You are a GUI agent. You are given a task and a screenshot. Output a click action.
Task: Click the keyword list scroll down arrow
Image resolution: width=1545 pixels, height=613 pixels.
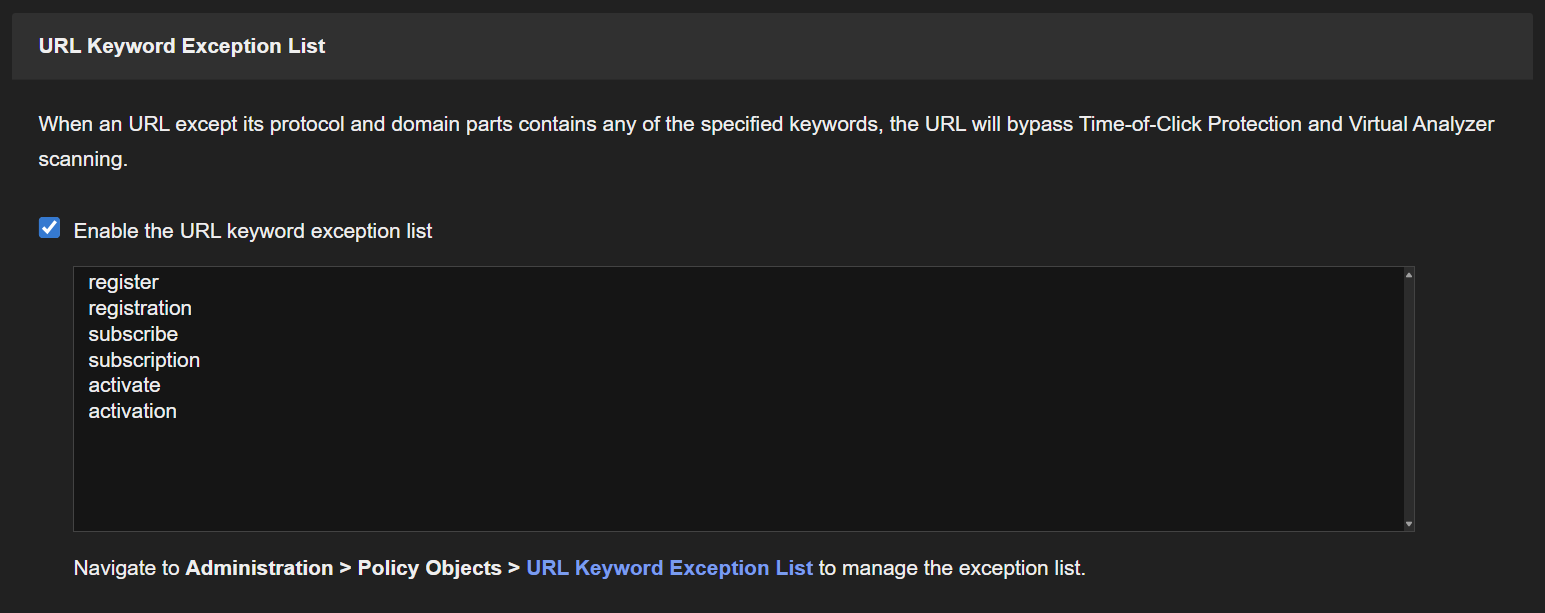(x=1408, y=523)
